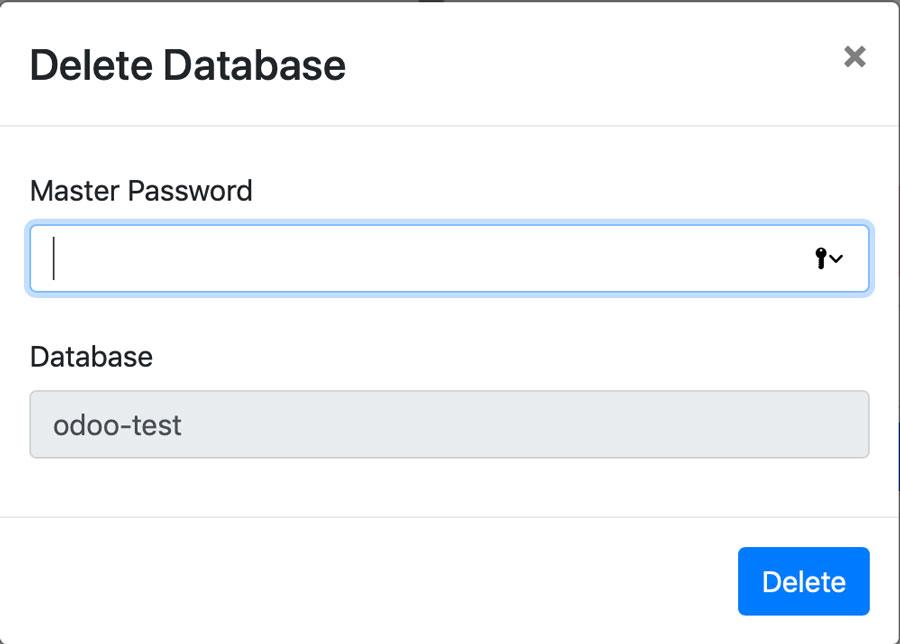Viewport: 900px width, 644px height.
Task: Click the odoo-test database name text
Action: pos(117,425)
